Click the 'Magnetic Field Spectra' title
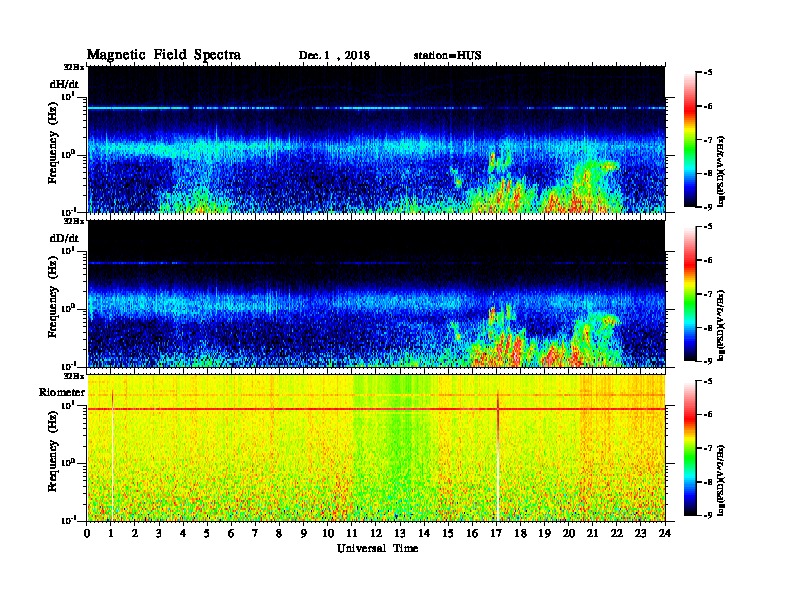This screenshot has width=792, height=612. tap(164, 55)
